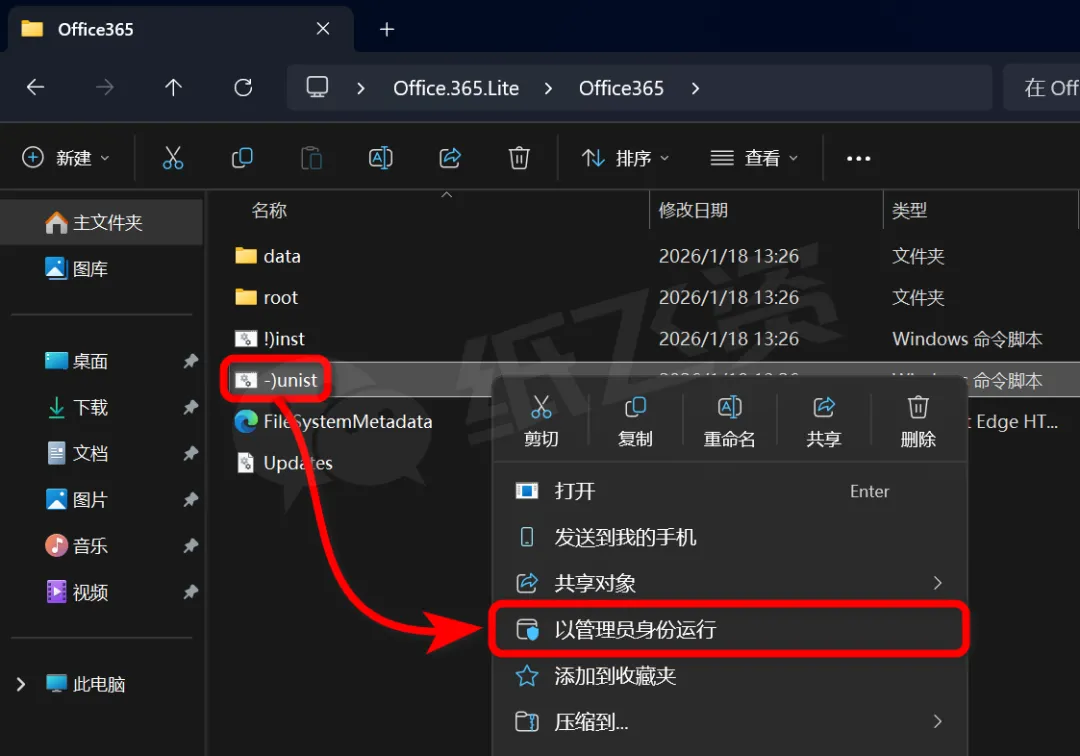The height and width of the screenshot is (756, 1080).
Task: Click the Back navigation arrow
Action: 35,87
